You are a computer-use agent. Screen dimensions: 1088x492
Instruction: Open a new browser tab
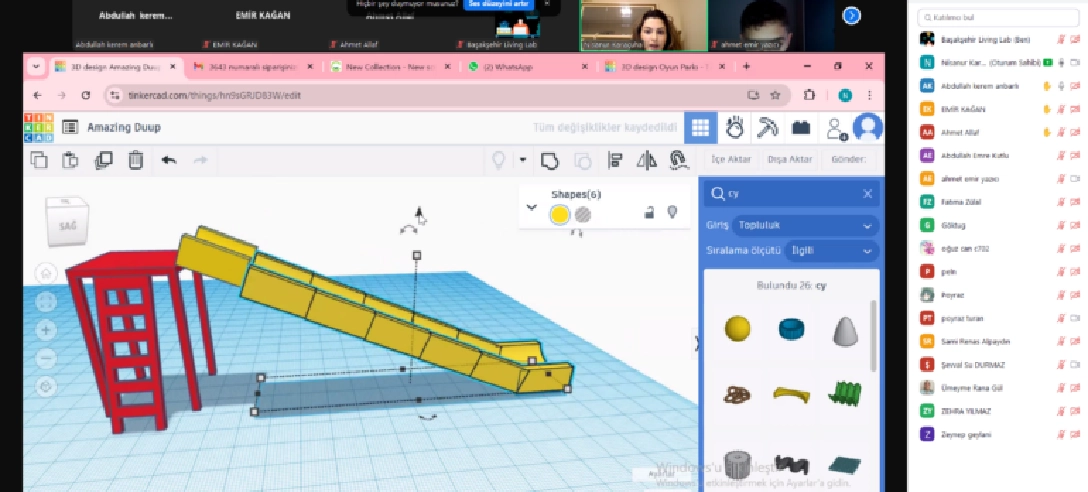click(x=746, y=67)
